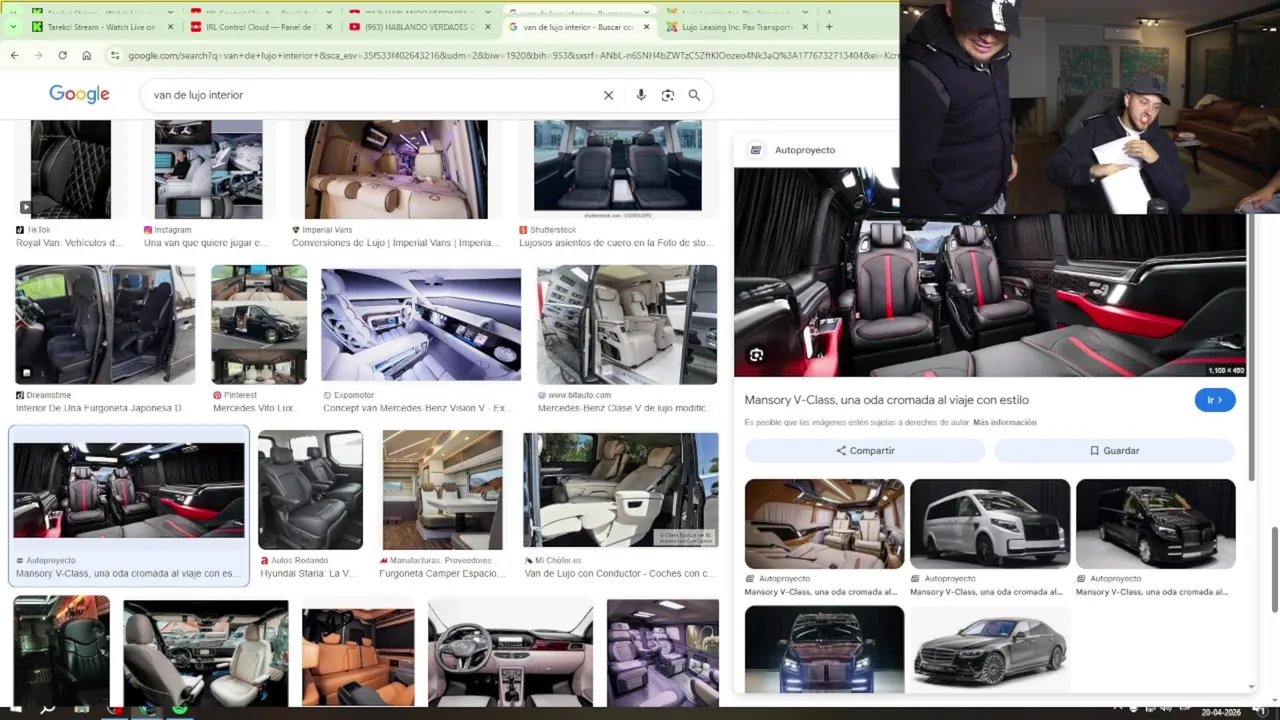
Task: Open Mi Chófer Van de Lujo image
Action: pyautogui.click(x=620, y=490)
